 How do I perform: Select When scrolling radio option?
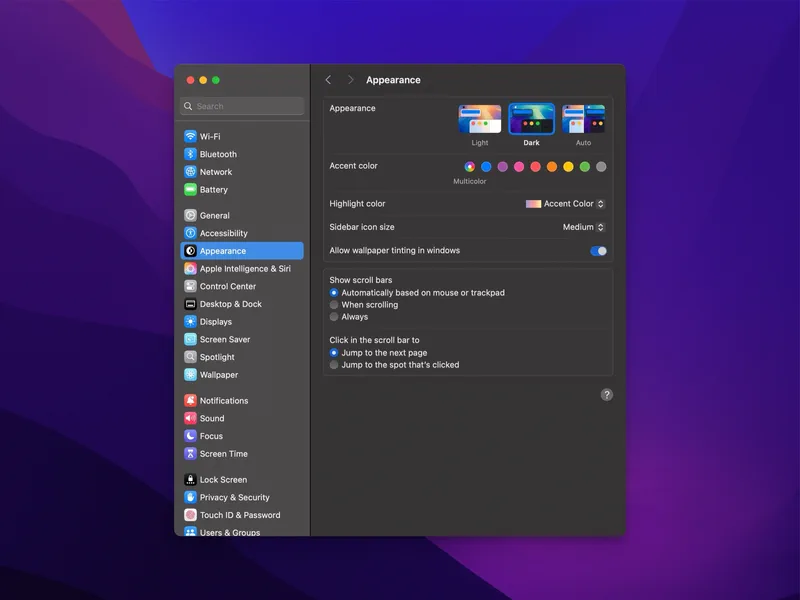[334, 305]
